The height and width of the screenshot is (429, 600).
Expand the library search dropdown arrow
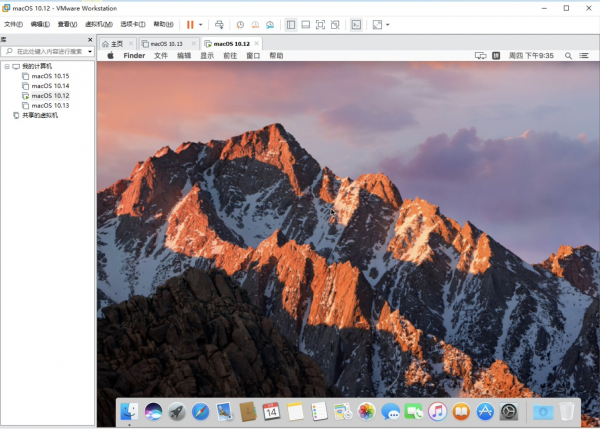point(90,51)
